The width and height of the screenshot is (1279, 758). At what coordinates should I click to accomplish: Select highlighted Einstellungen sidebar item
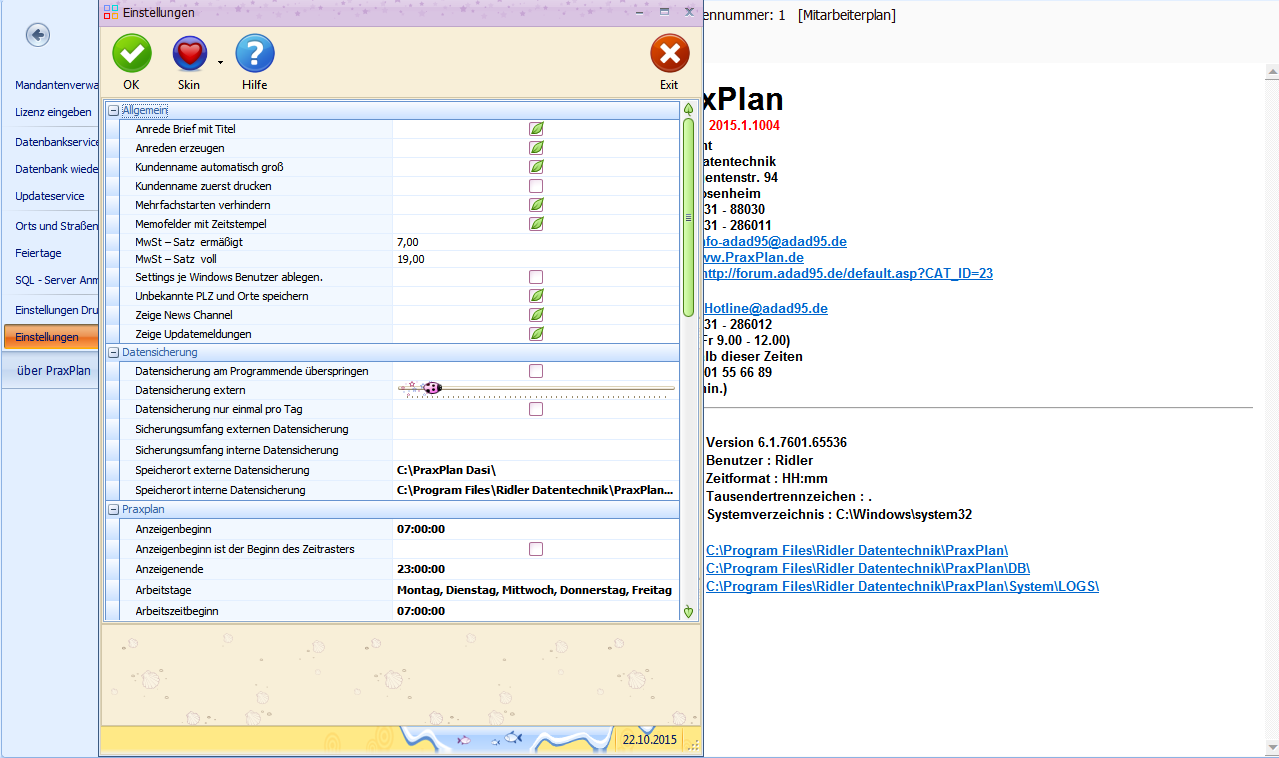[51, 337]
